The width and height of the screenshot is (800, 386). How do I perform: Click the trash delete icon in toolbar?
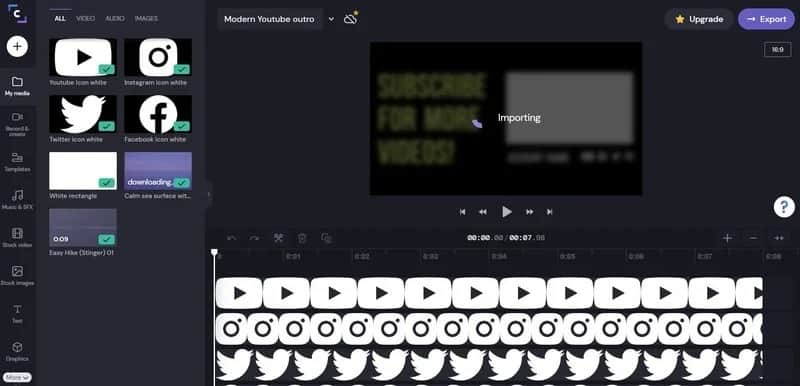(302, 238)
